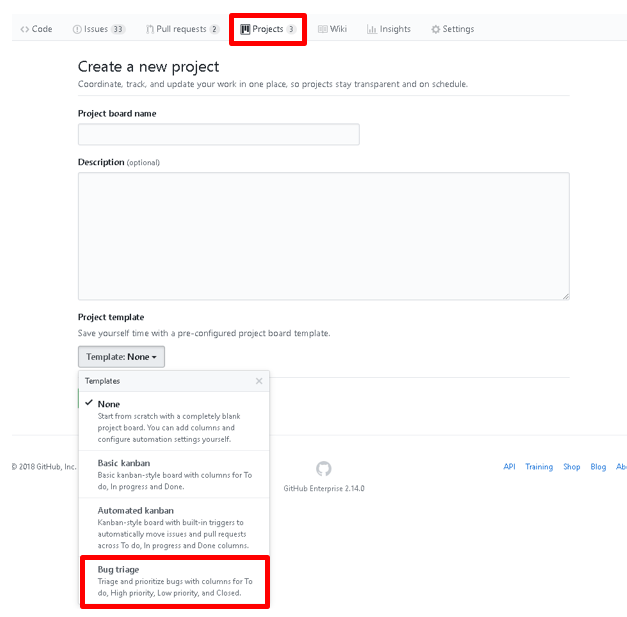Open the Insights tab
This screenshot has width=627, height=617.
pyautogui.click(x=389, y=29)
